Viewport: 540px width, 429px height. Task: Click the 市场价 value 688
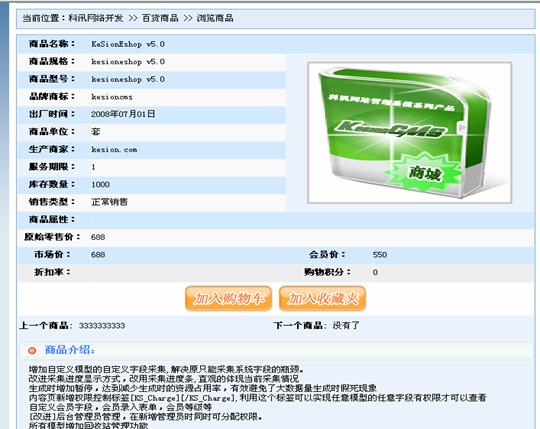(x=98, y=255)
